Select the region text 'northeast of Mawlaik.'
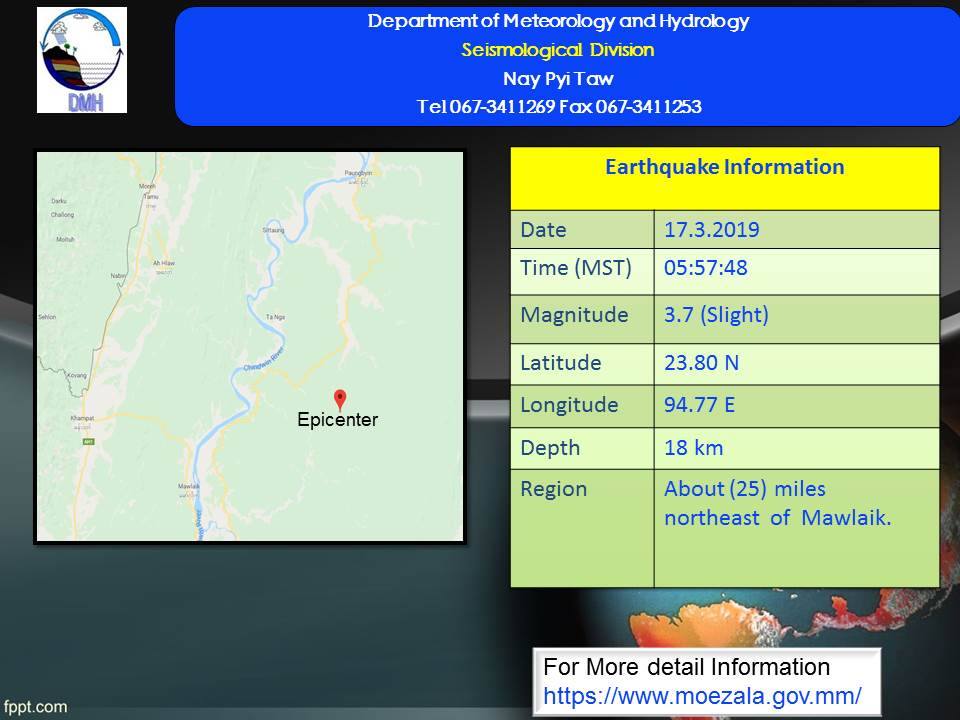Screen dimensions: 960x720 (x=778, y=518)
